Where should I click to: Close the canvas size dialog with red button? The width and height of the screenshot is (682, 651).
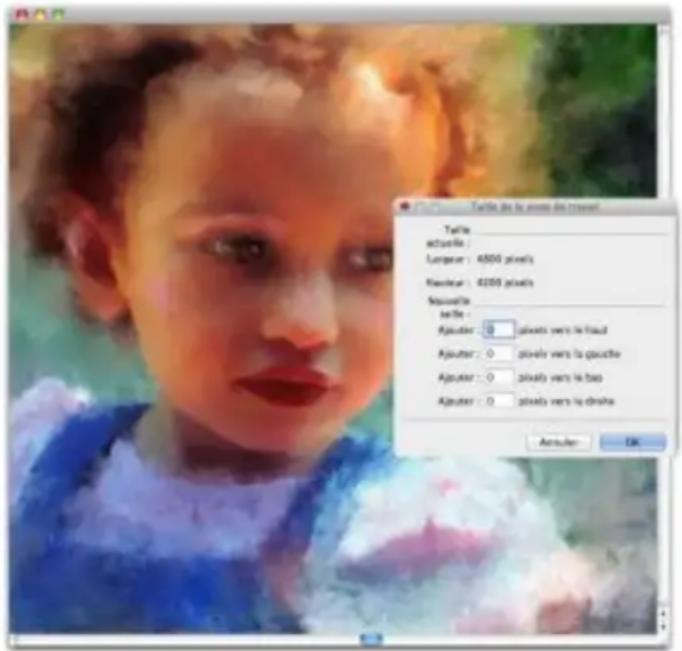405,207
